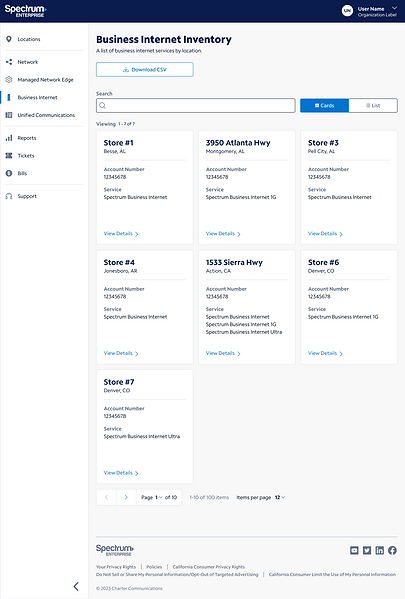Open the page number dropdown
405x599 pixels.
click(159, 497)
